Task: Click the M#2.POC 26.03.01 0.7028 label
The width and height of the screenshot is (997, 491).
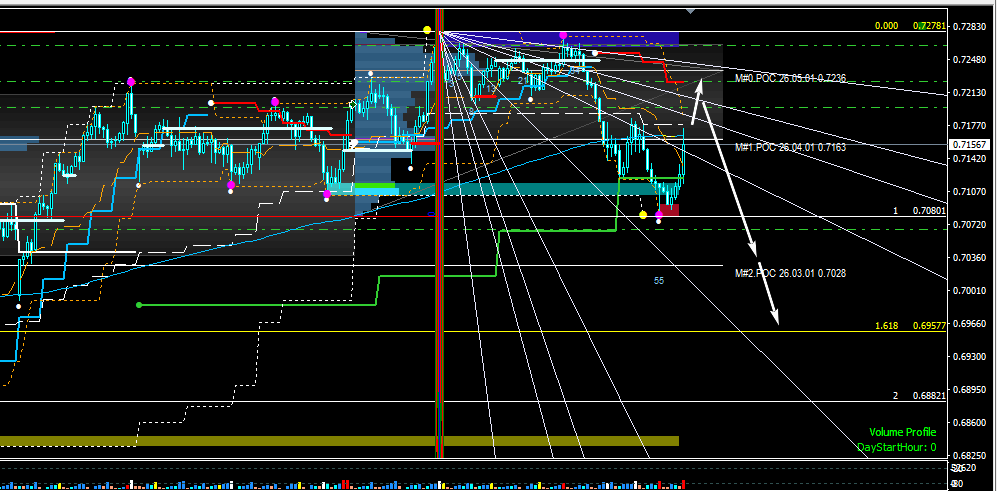Action: (790, 273)
